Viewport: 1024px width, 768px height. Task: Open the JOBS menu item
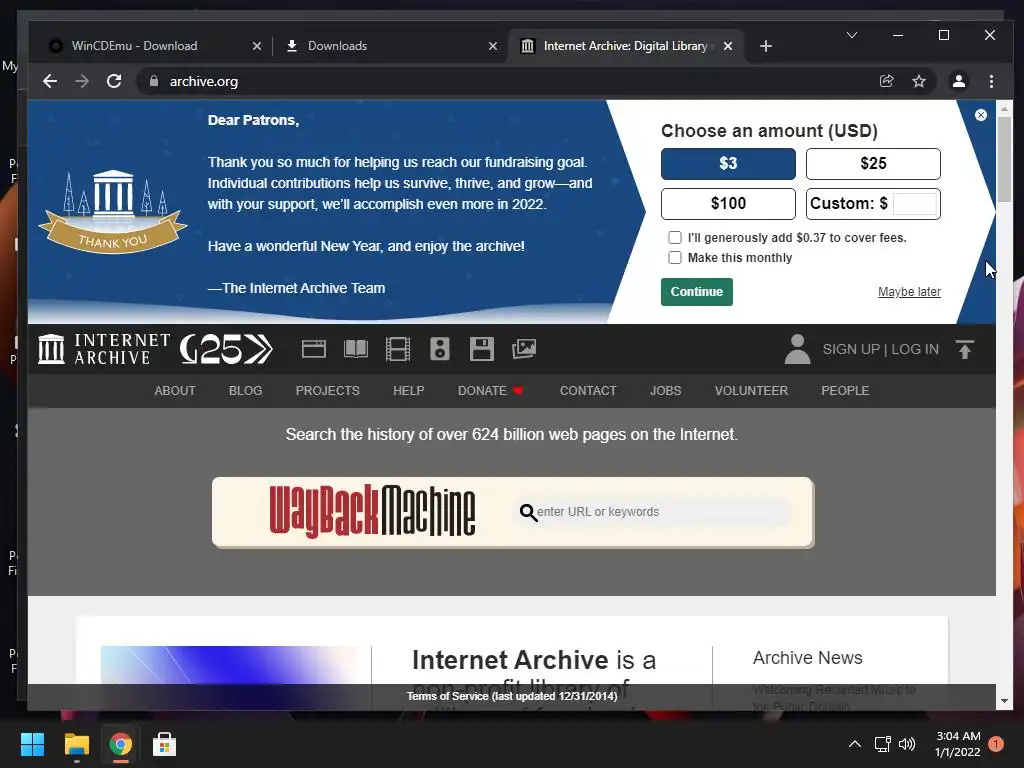[665, 391]
